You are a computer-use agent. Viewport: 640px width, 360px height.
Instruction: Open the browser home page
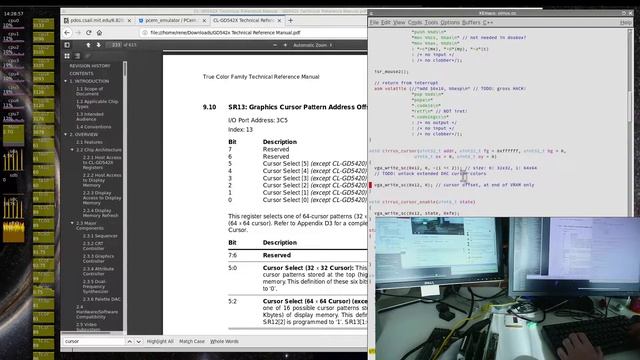tap(99, 33)
